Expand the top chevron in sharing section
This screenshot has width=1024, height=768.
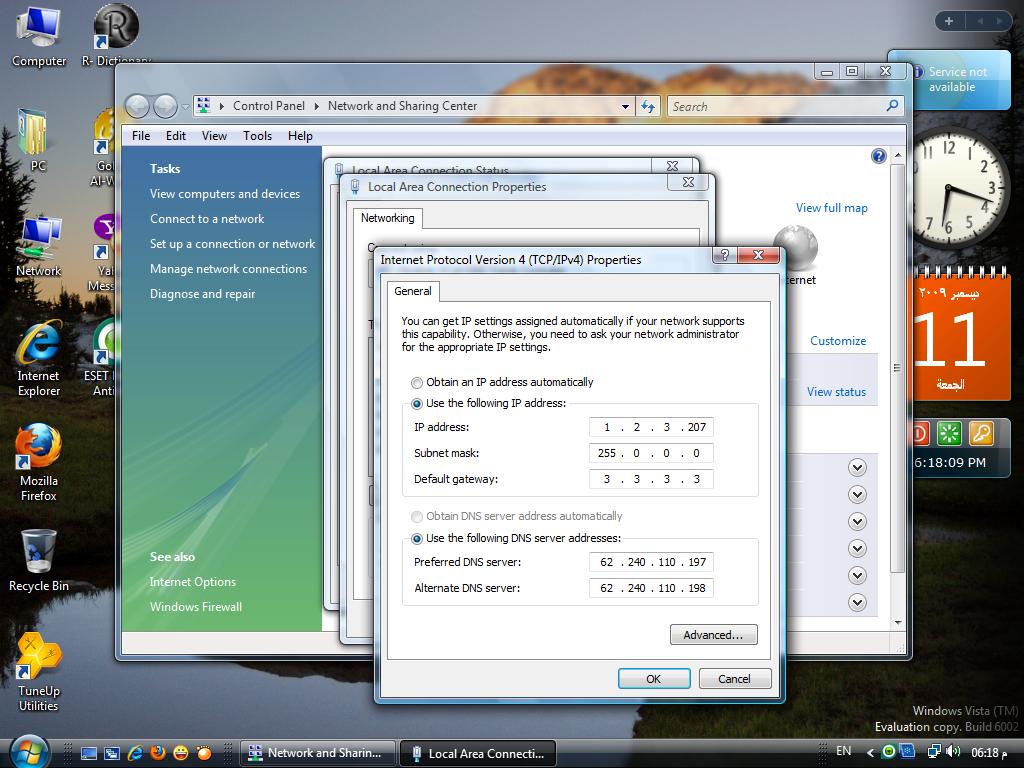pyautogui.click(x=857, y=467)
